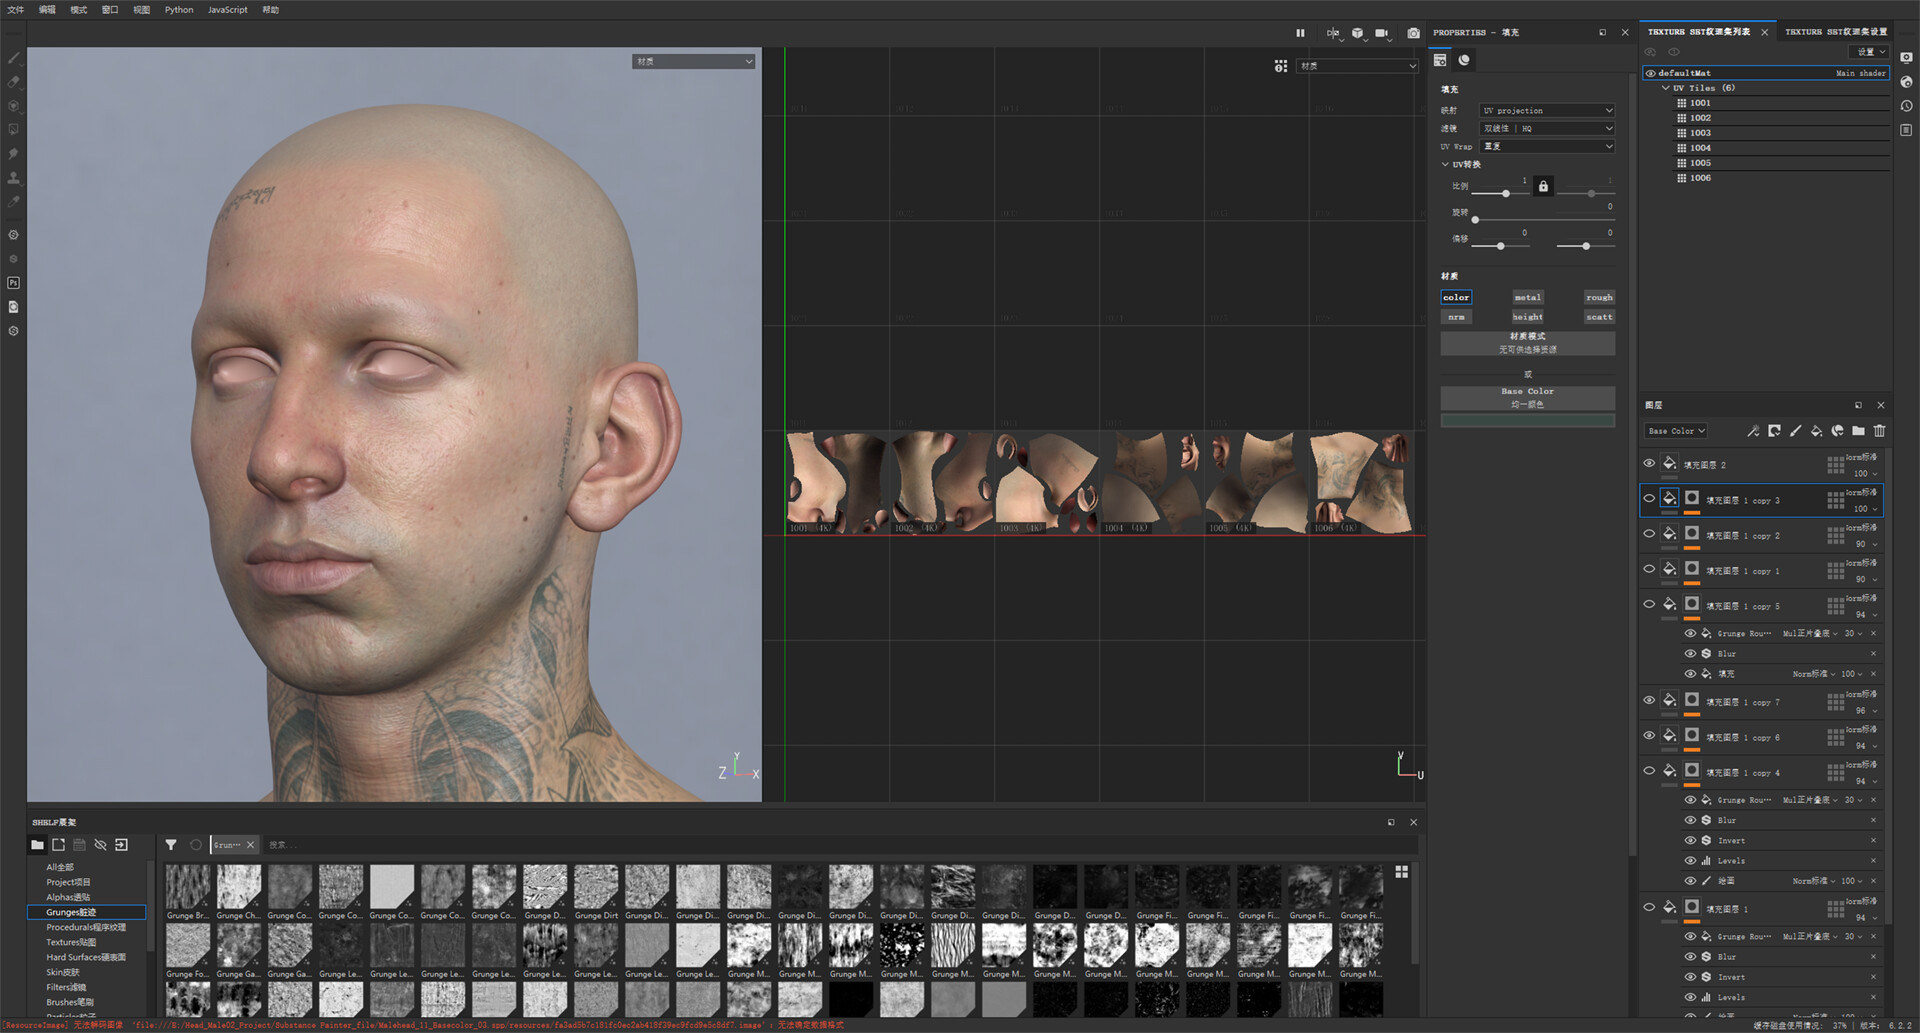Viewport: 1920px width, 1033px height.
Task: Toggle visibility of 填充图层 1 copy 2
Action: click(1649, 534)
